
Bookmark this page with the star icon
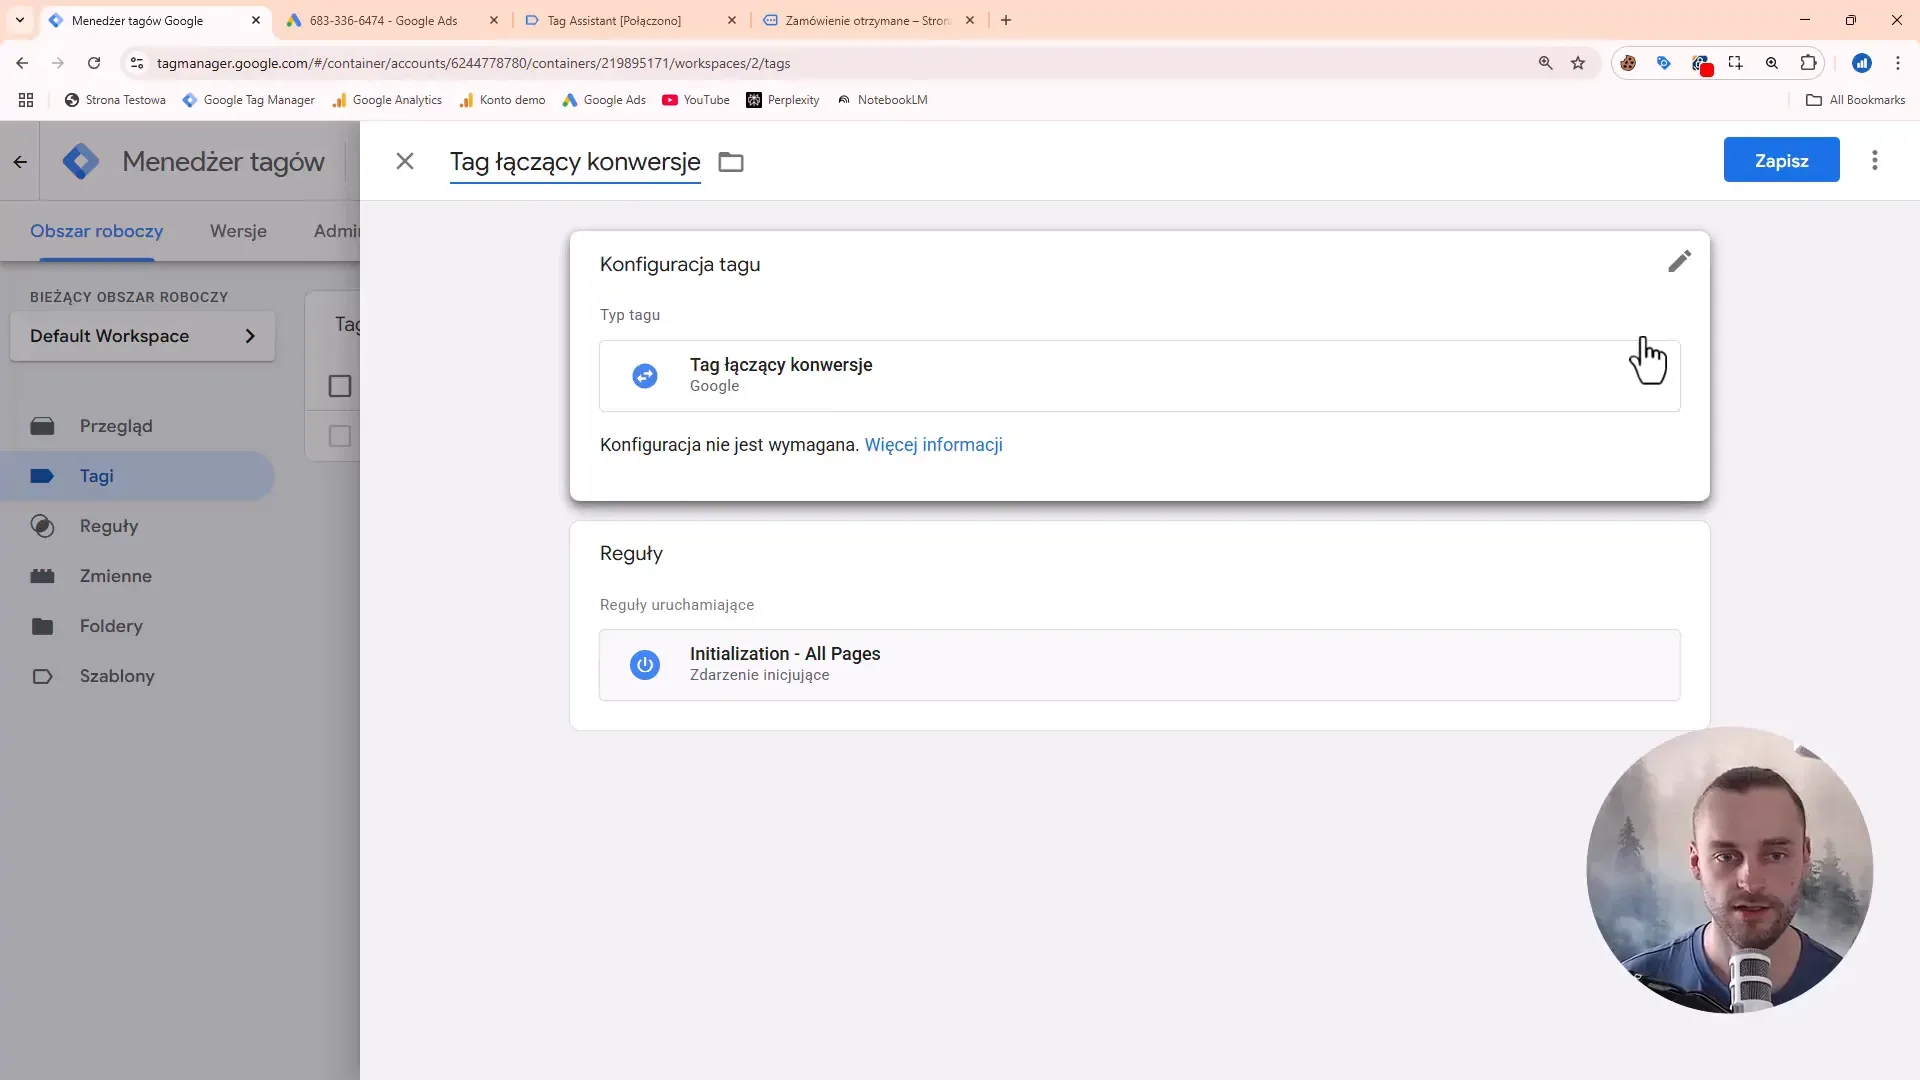point(1578,63)
